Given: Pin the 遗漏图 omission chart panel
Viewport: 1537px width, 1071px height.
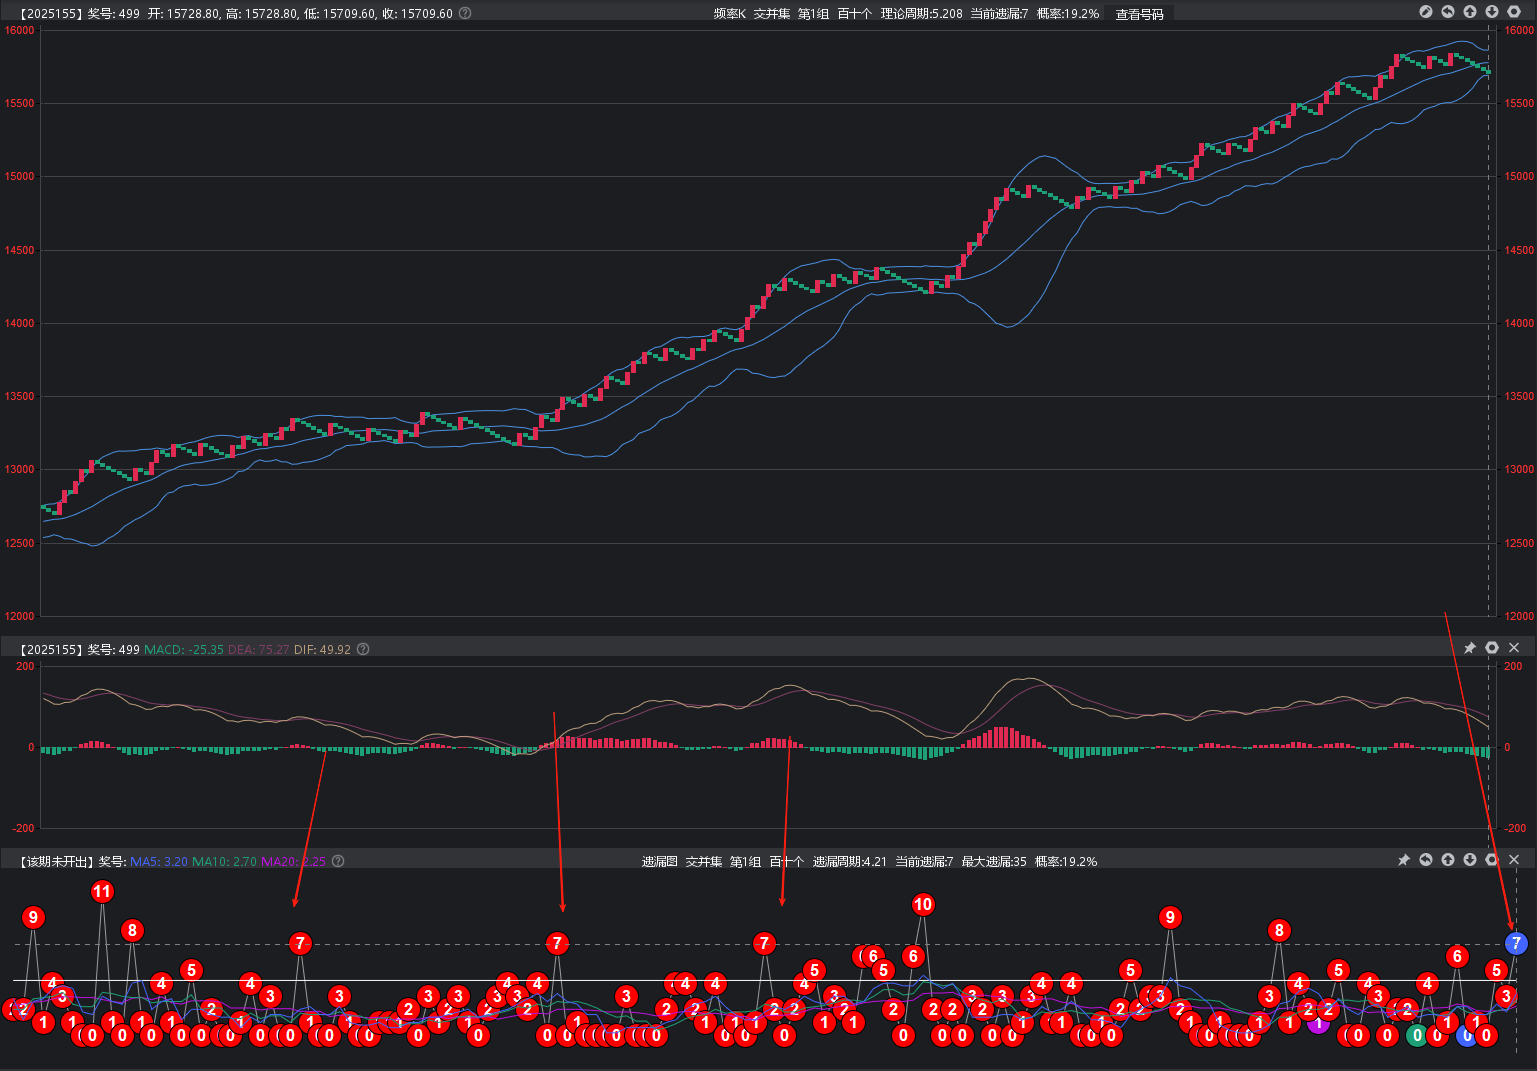Looking at the screenshot, I should pos(1404,860).
